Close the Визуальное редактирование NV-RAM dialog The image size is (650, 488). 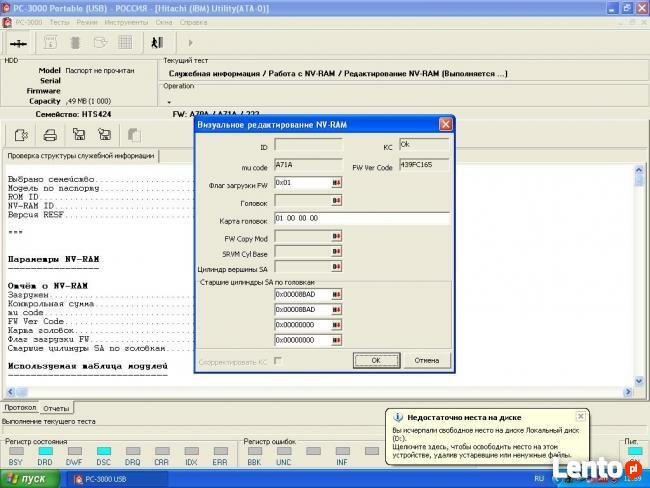pos(445,124)
